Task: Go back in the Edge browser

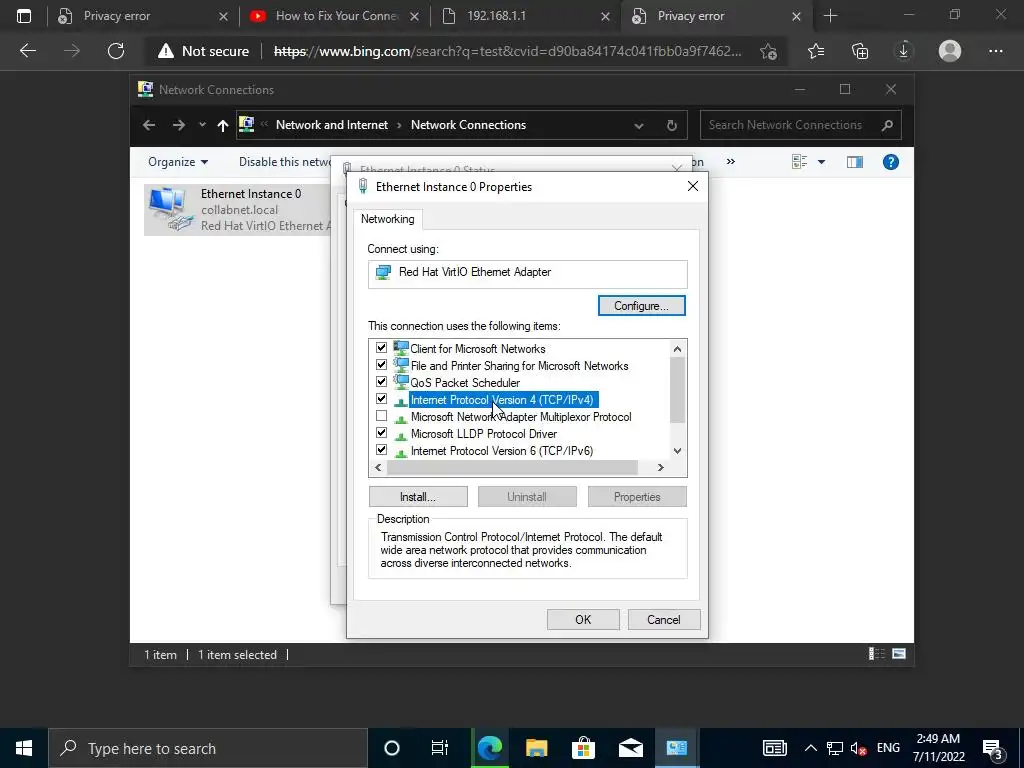Action: tap(28, 51)
